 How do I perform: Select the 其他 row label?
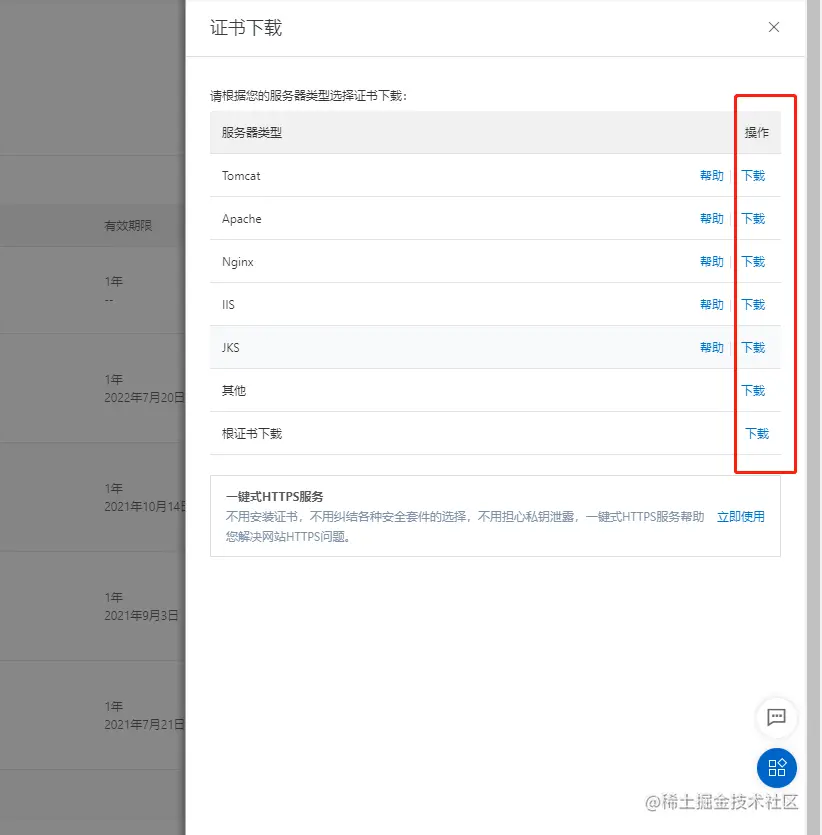pos(234,391)
